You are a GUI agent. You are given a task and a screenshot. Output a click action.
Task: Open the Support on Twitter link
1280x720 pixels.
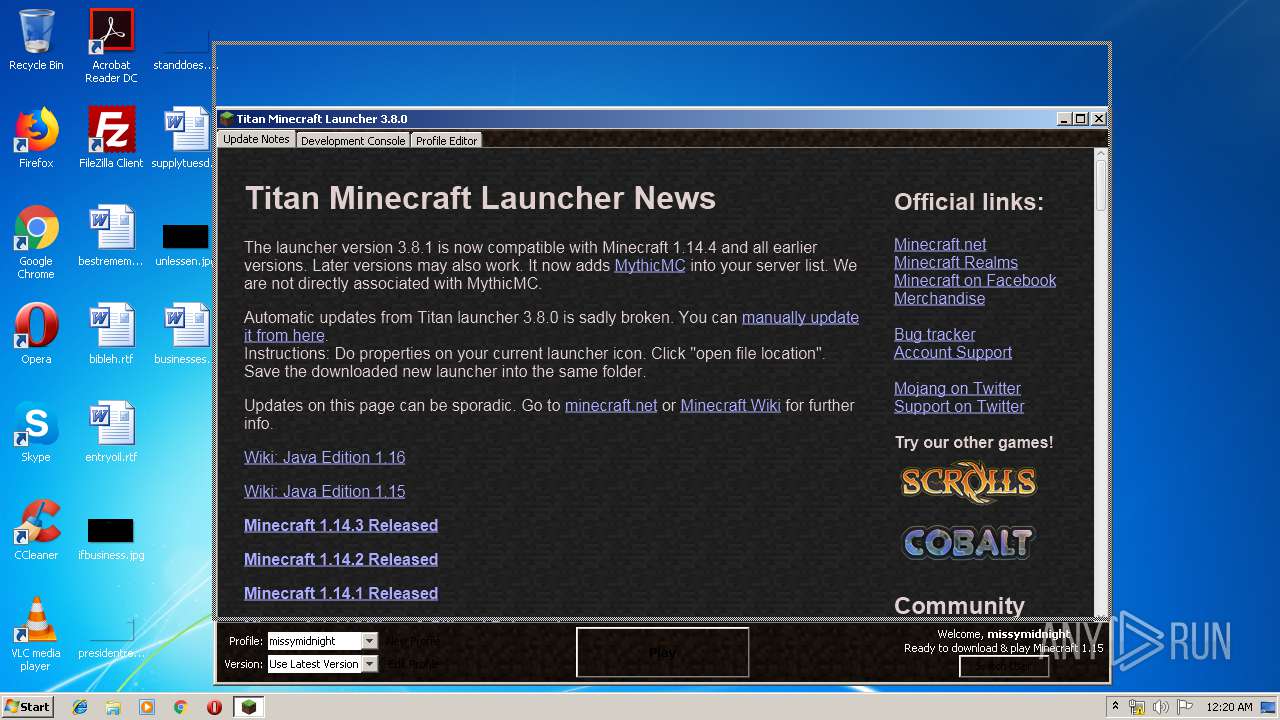[959, 406]
